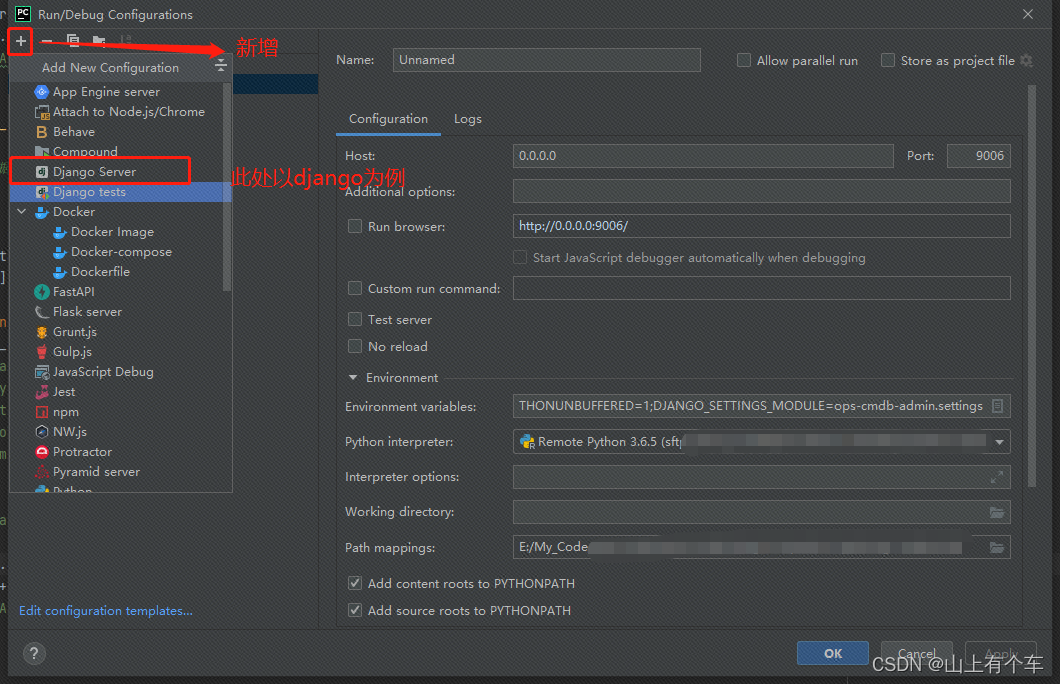
Task: Open the Store as project file settings gear
Action: (1027, 61)
